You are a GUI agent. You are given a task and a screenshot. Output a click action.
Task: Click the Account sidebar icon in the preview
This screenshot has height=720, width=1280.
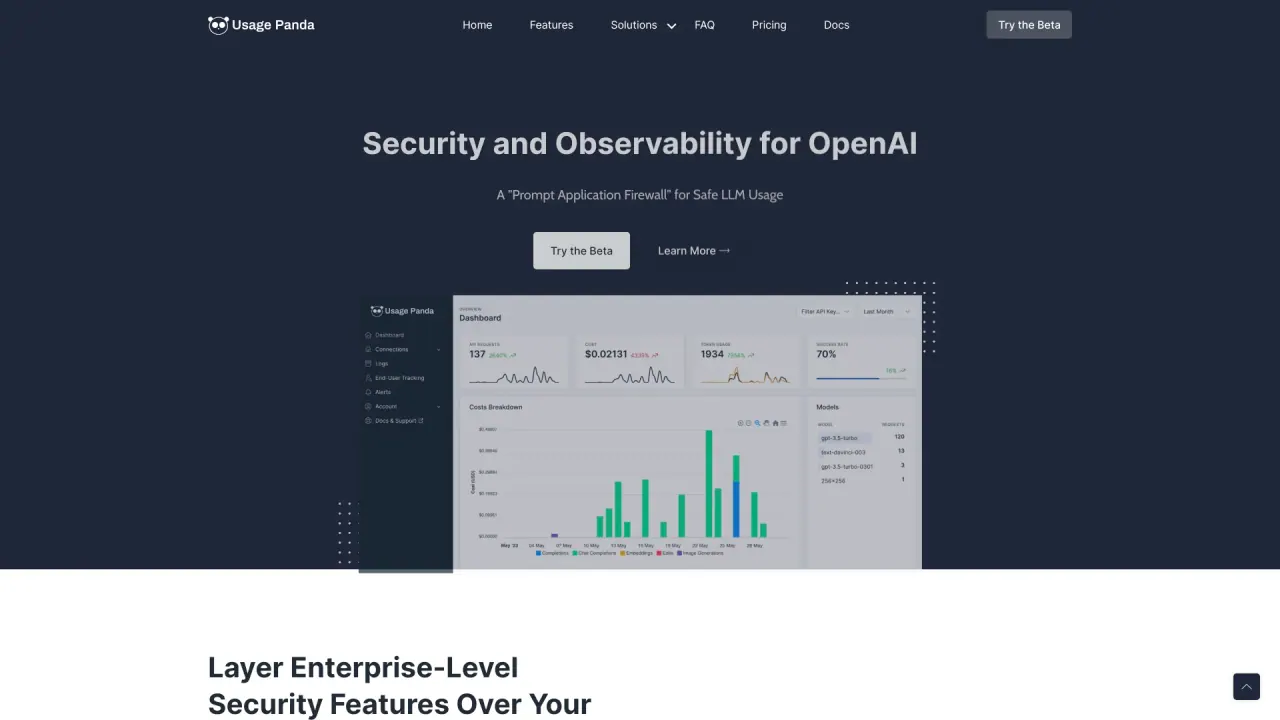point(368,406)
